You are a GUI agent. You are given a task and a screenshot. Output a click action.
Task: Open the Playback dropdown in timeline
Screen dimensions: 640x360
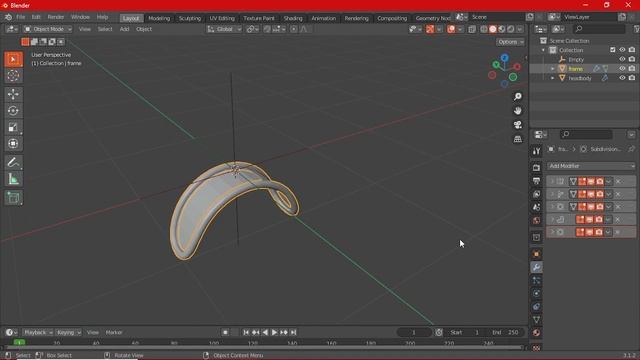(38, 333)
